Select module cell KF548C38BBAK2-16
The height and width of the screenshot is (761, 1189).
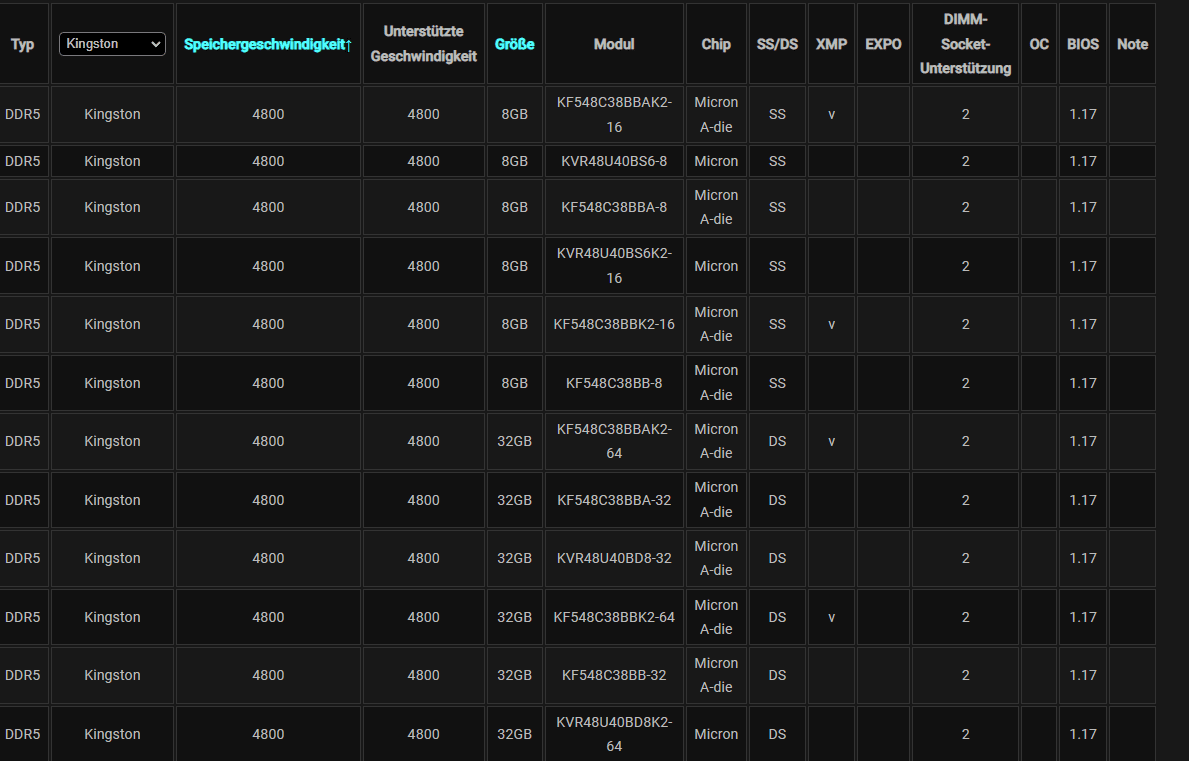[x=614, y=114]
